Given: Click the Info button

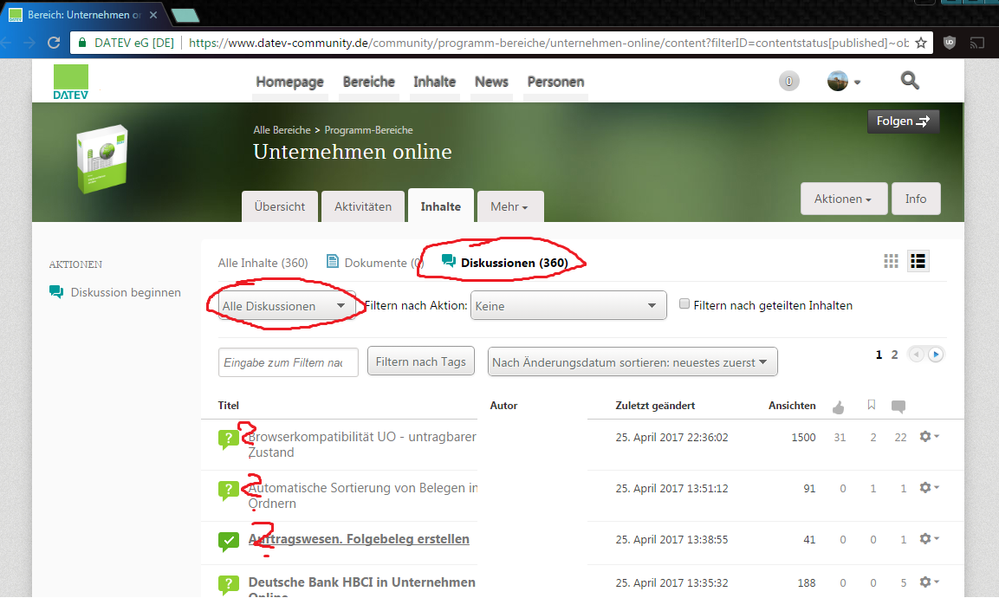Looking at the screenshot, I should [x=916, y=199].
